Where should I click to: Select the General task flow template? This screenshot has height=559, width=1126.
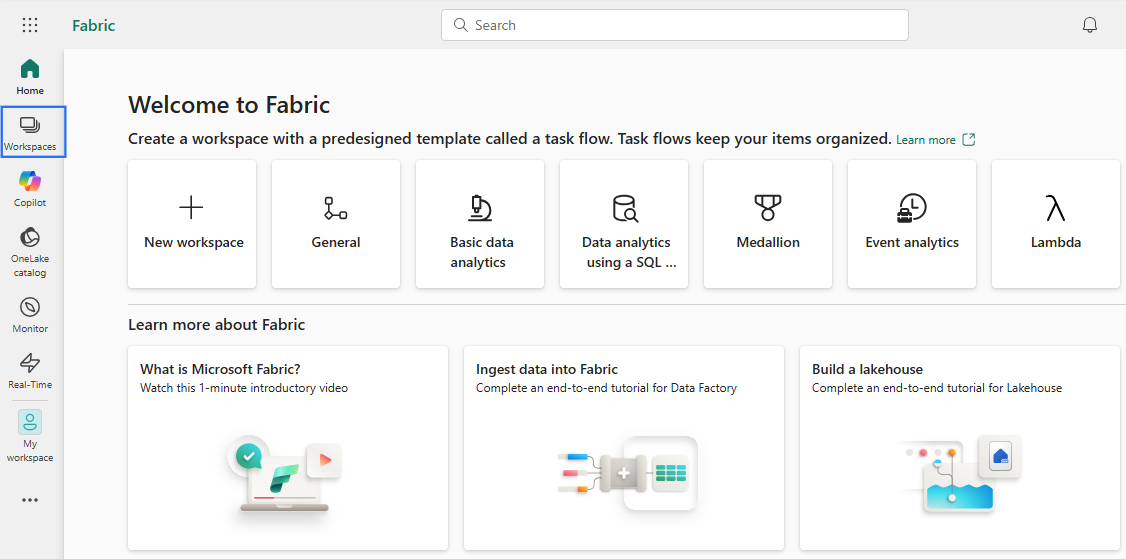coord(336,224)
